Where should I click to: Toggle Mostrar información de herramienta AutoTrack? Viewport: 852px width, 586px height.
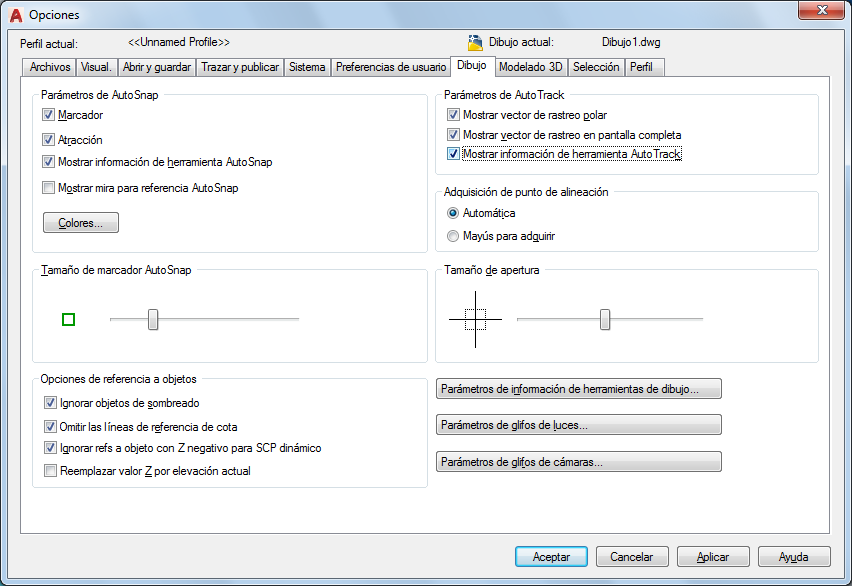click(453, 154)
